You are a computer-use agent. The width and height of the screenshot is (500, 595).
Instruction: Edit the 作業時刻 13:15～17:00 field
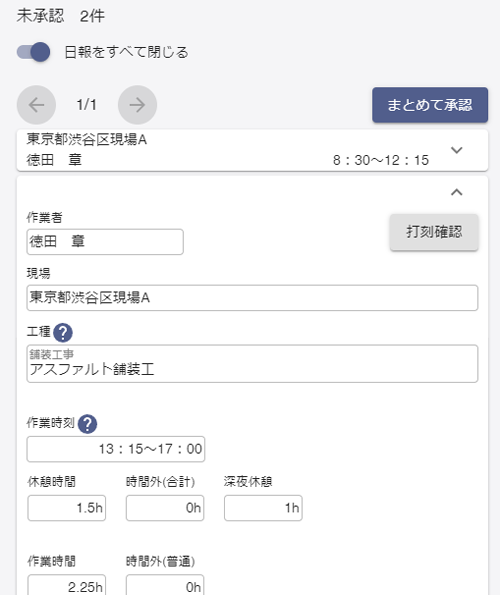[x=116, y=449]
